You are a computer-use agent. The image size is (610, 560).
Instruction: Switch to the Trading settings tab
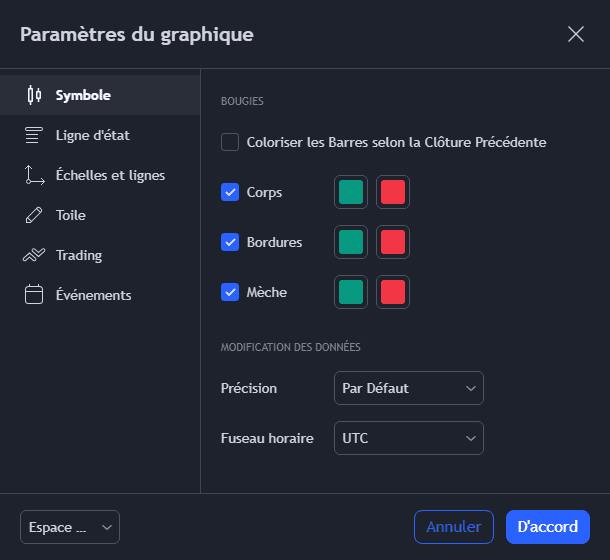point(79,255)
